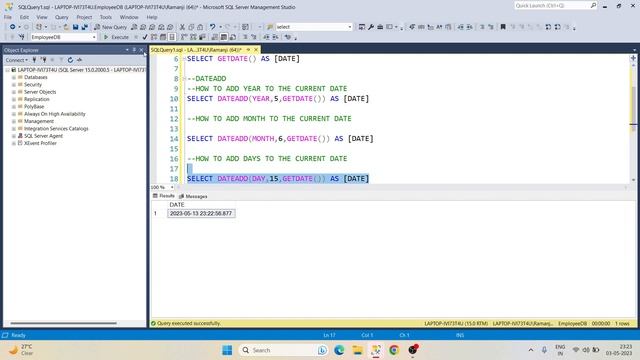Open the Tools menu
This screenshot has width=640, height=360.
pos(106,17)
